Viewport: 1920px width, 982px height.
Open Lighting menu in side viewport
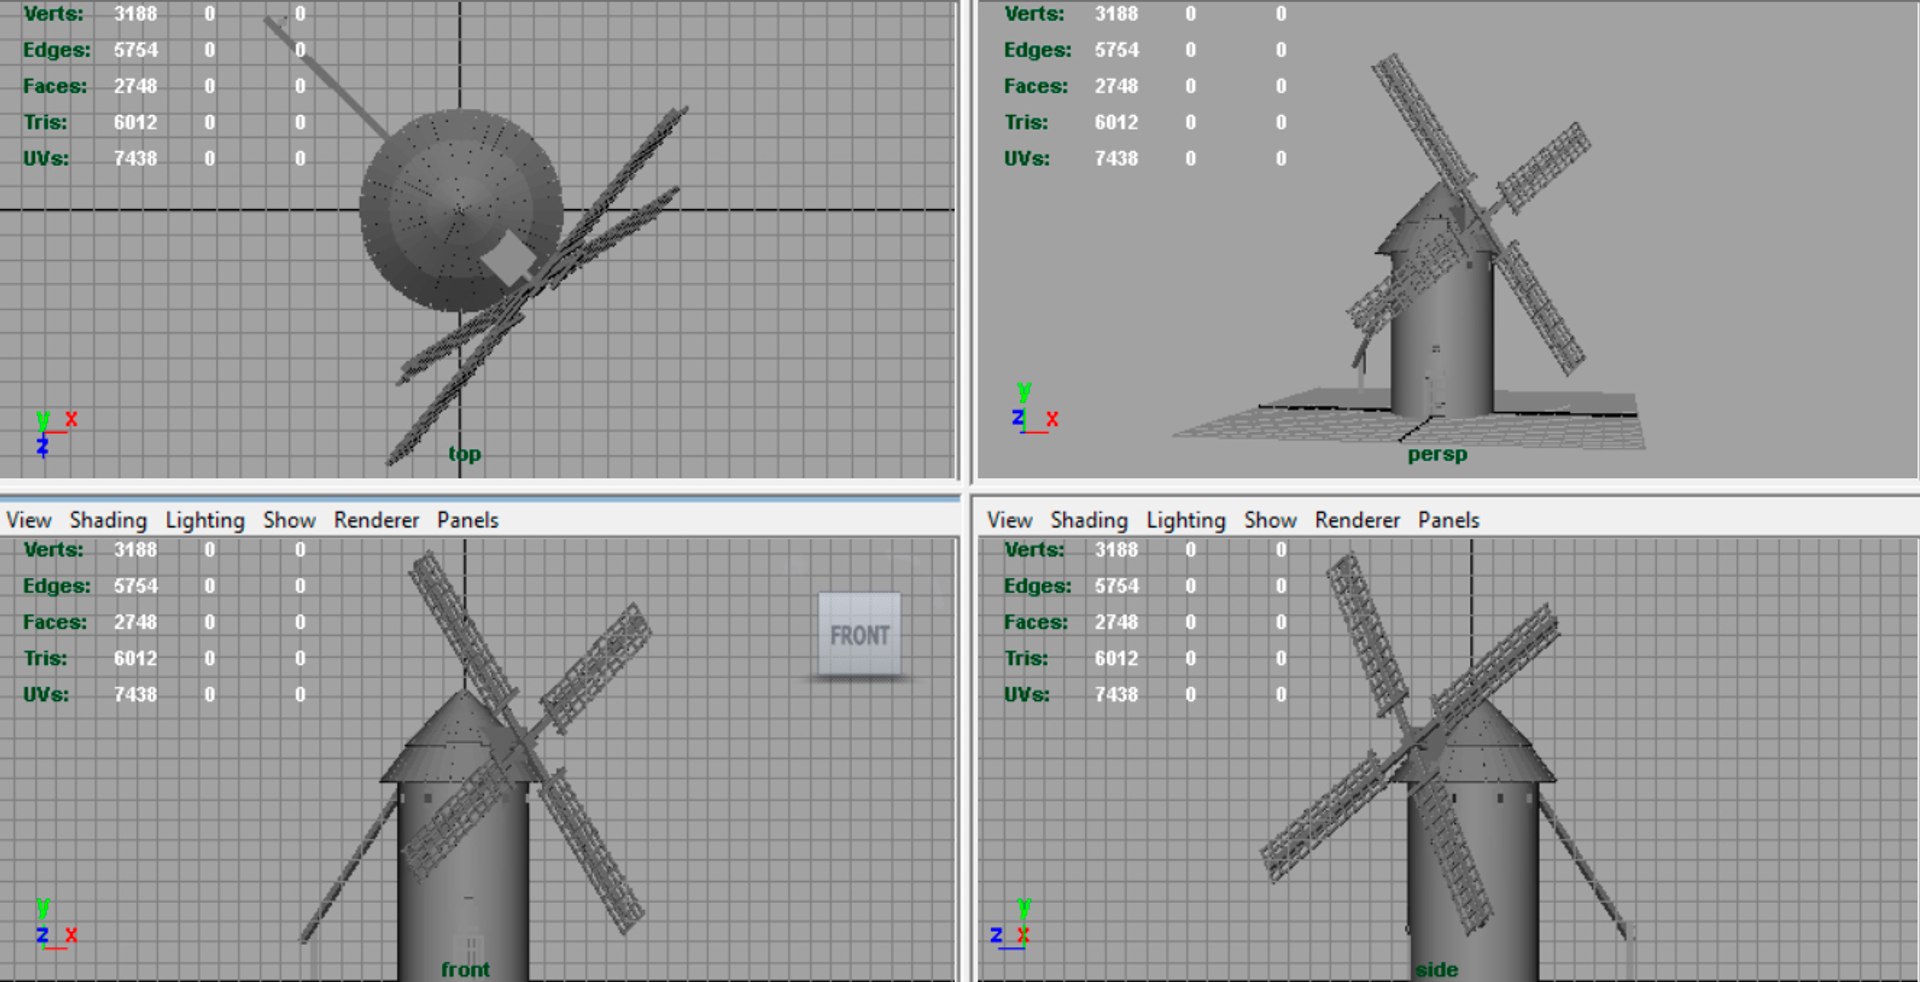(1186, 520)
